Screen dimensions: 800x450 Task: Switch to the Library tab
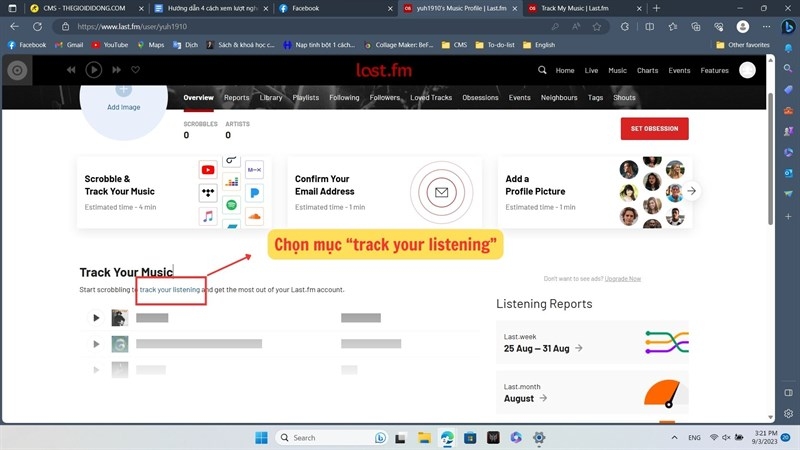coord(270,98)
